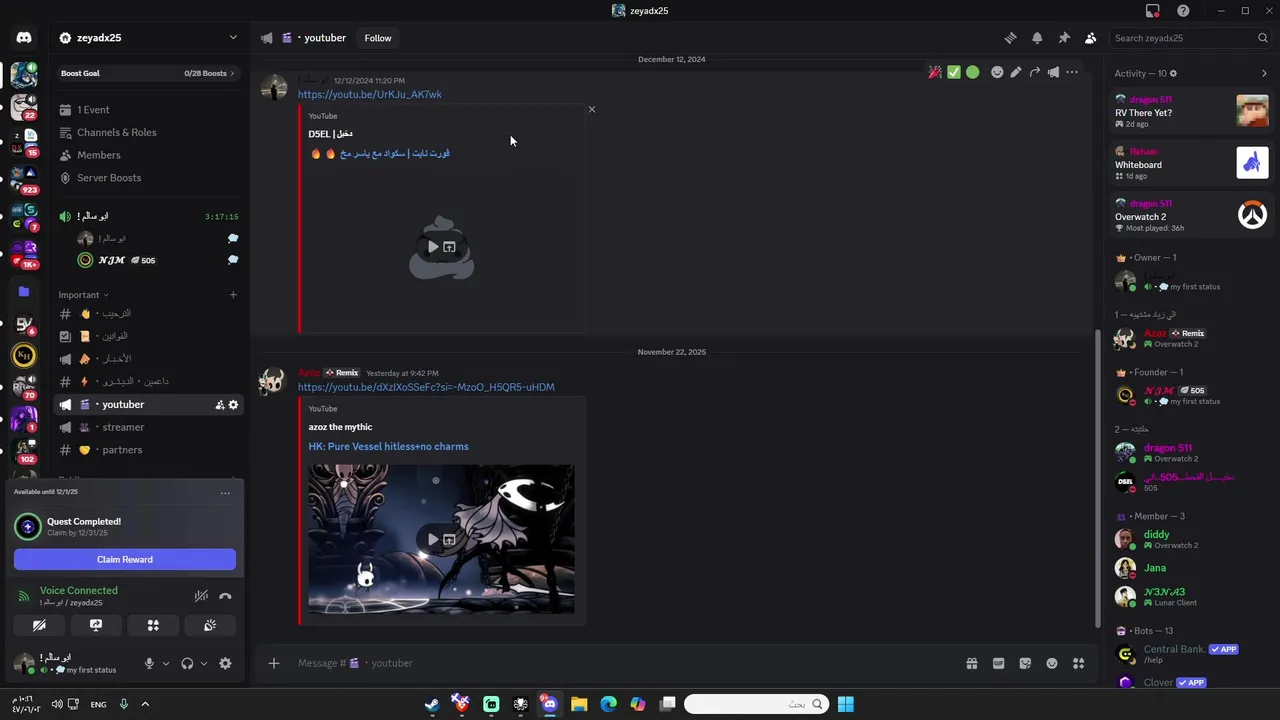Open Members in sidebar

148,155
